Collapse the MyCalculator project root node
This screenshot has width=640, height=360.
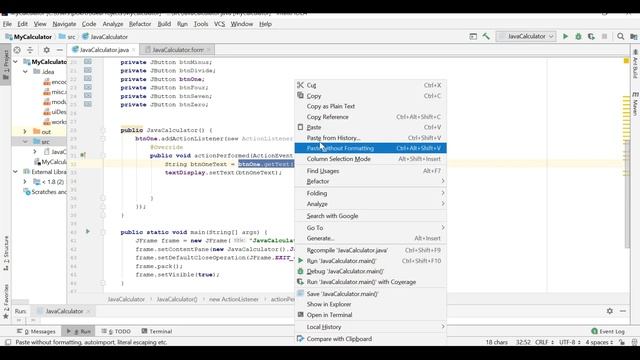[x=16, y=62]
